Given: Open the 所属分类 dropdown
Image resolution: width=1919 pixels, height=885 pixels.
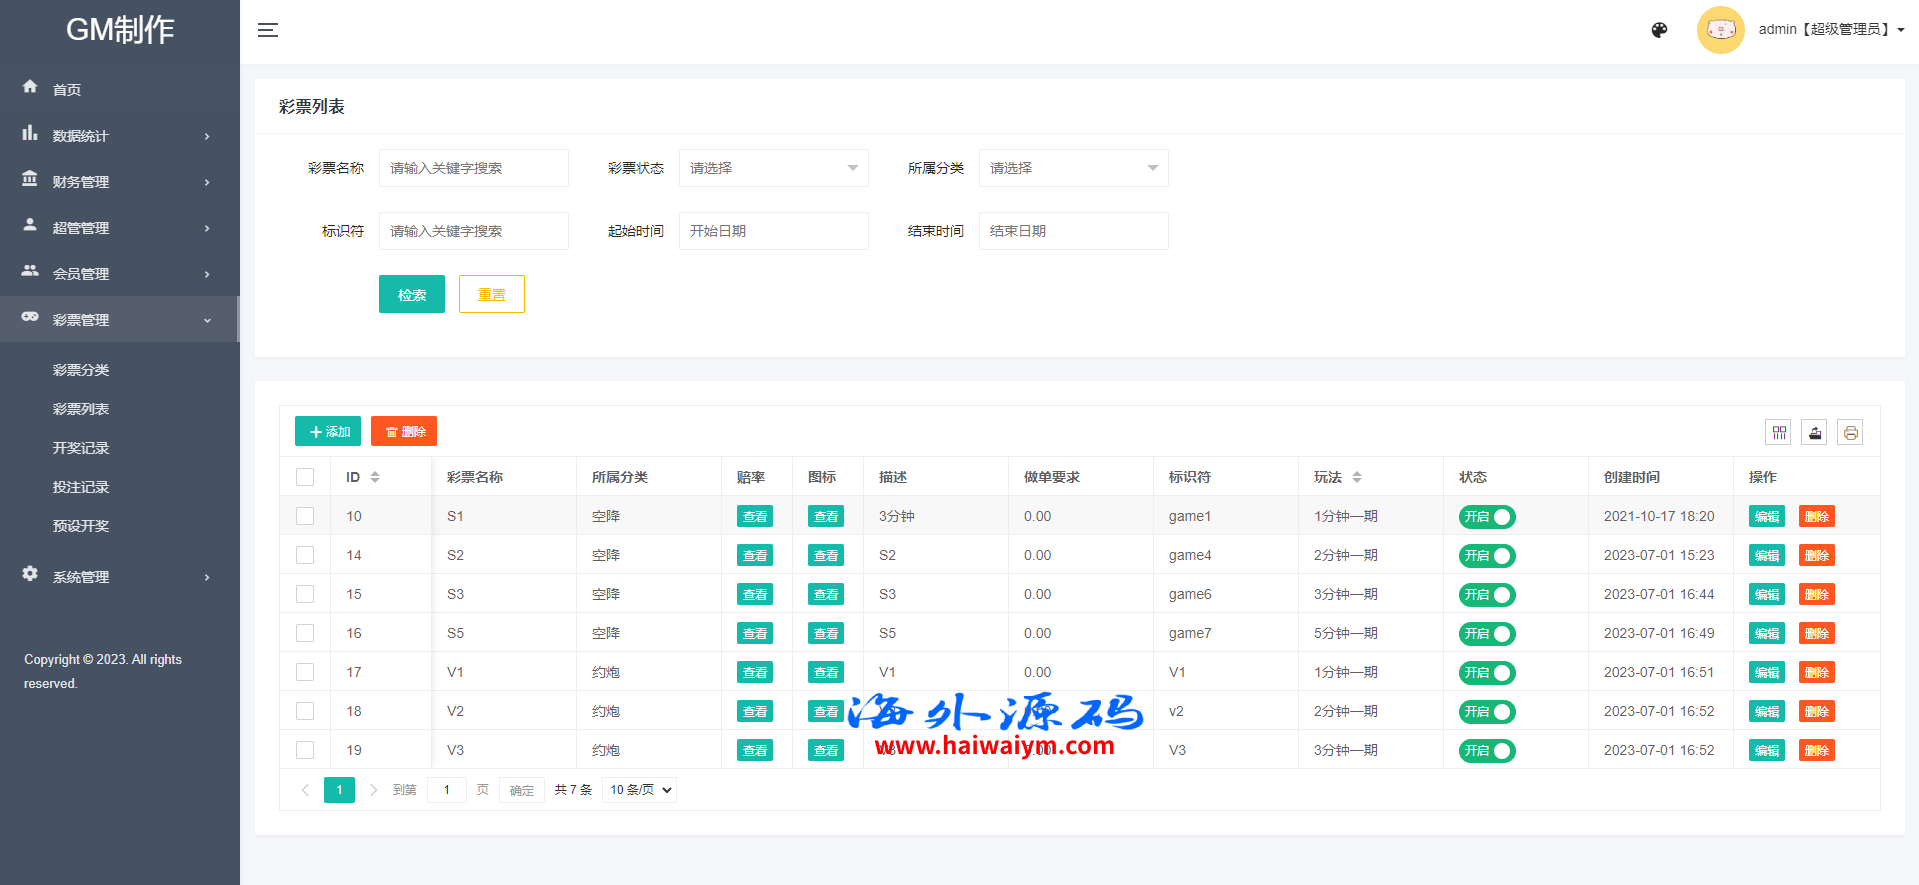Looking at the screenshot, I should (x=1073, y=168).
